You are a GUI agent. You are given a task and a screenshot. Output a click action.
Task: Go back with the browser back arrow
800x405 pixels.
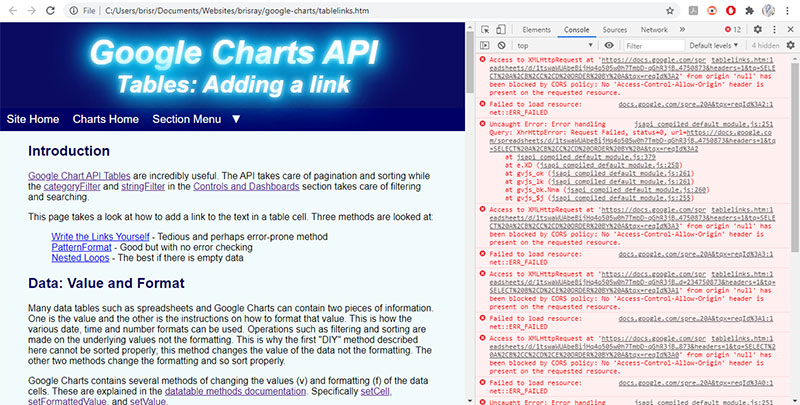(13, 11)
